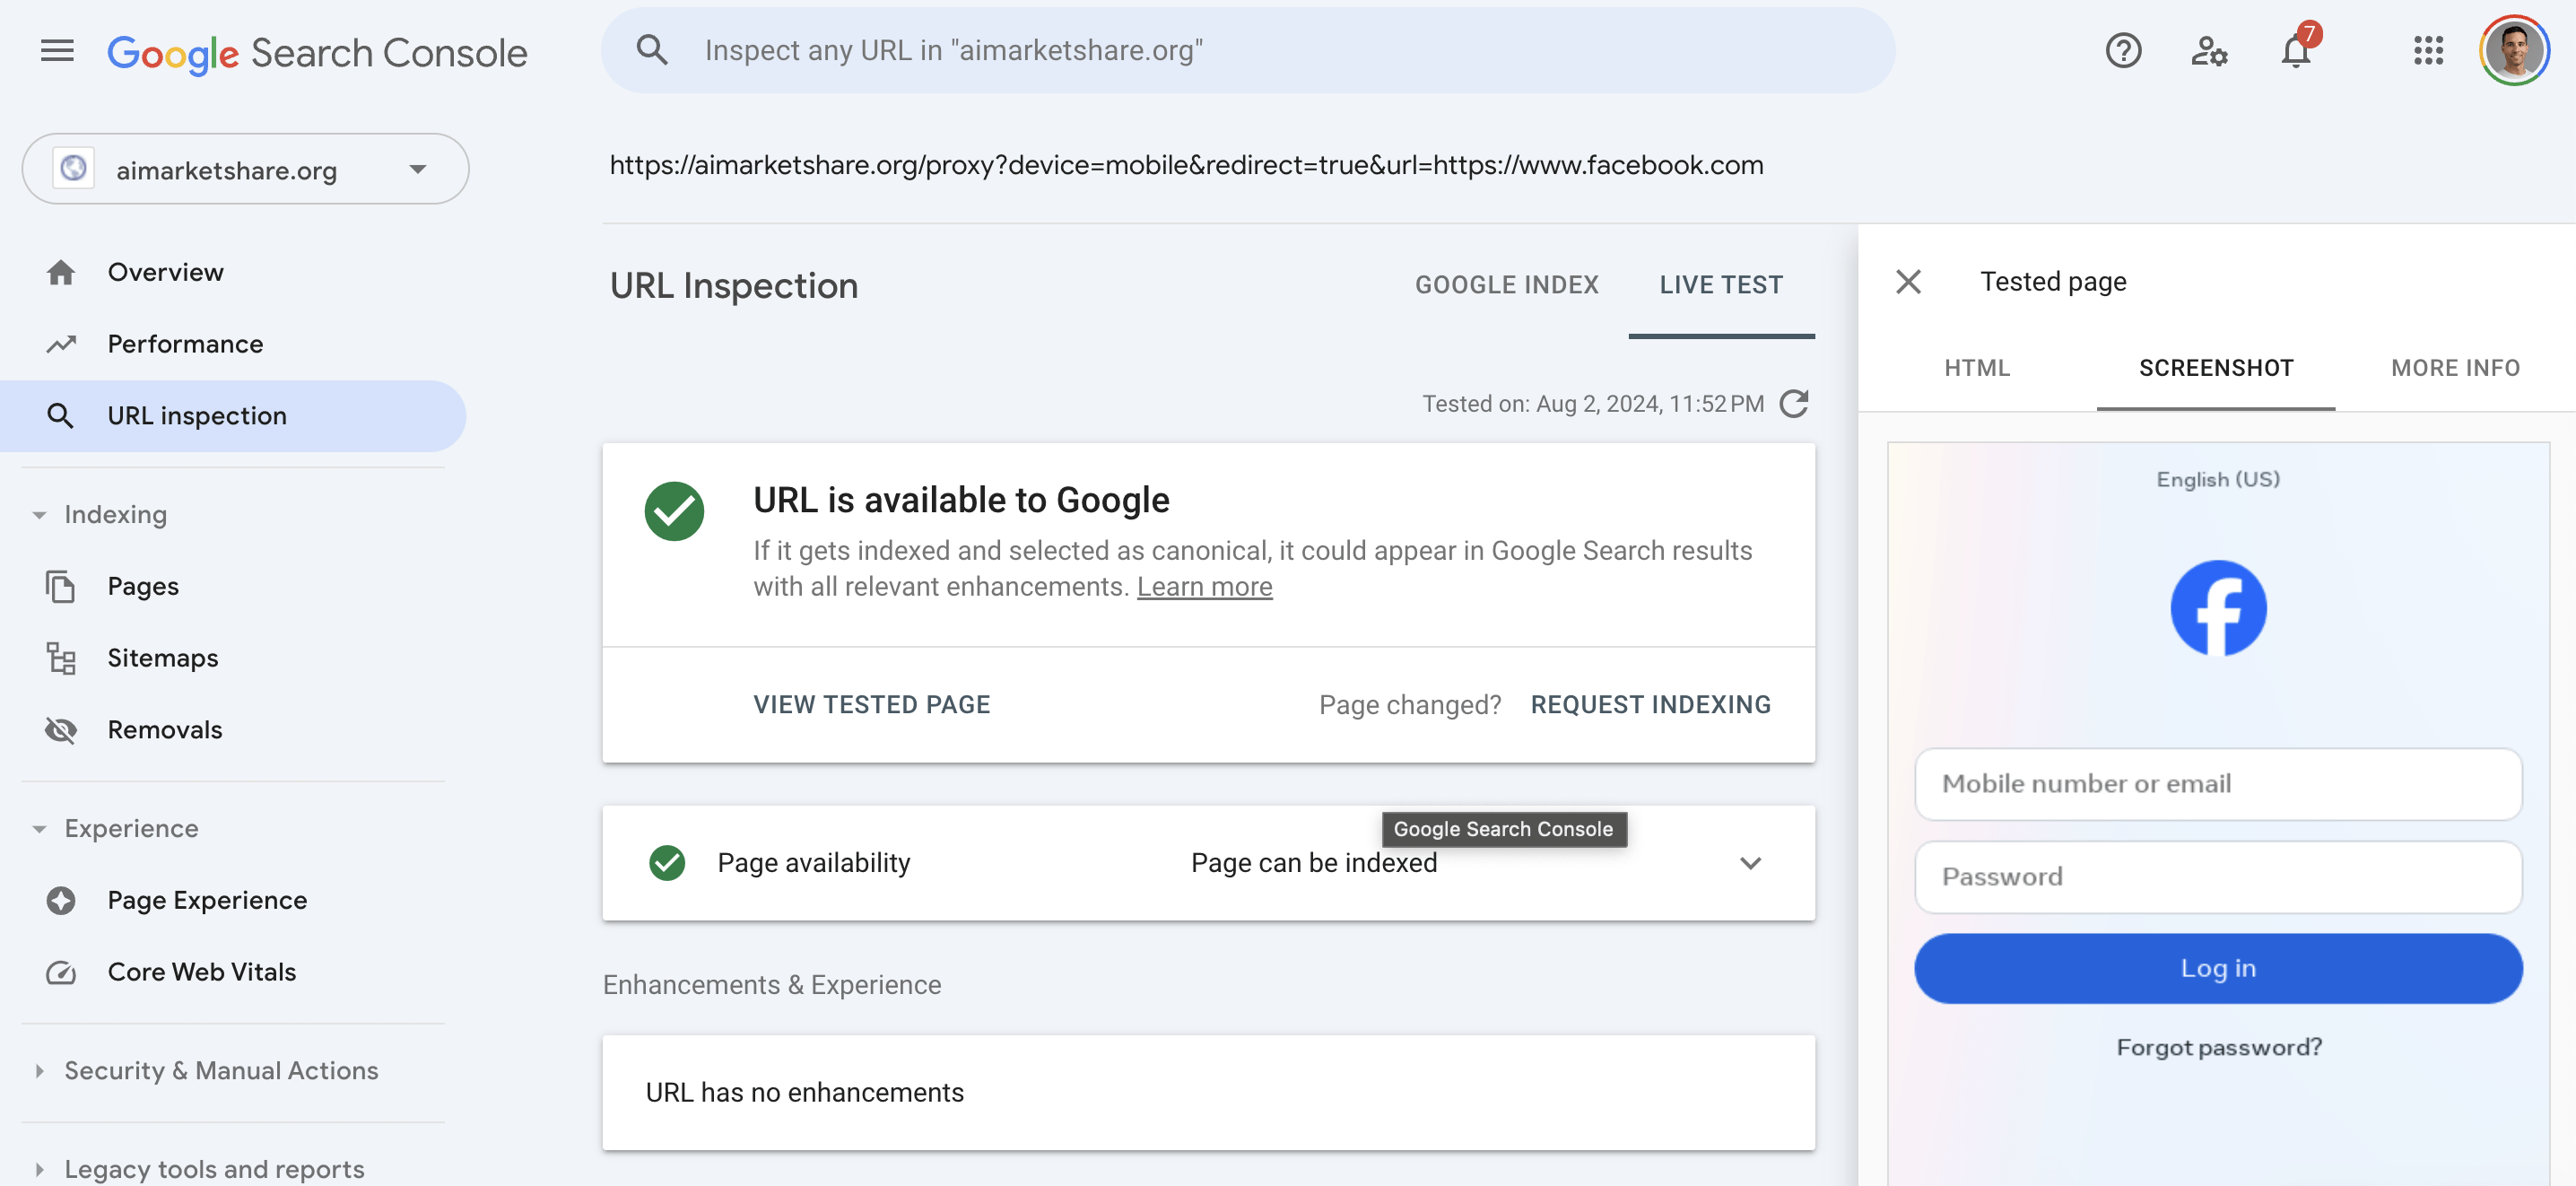
Task: Collapse the Indexing section
Action: [40, 515]
